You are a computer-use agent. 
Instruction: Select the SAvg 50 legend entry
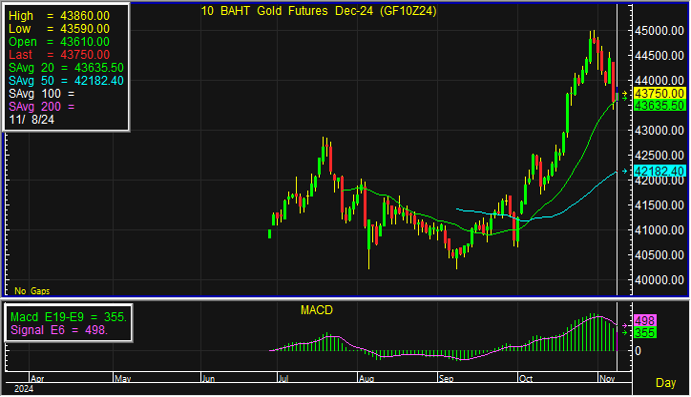(66, 81)
